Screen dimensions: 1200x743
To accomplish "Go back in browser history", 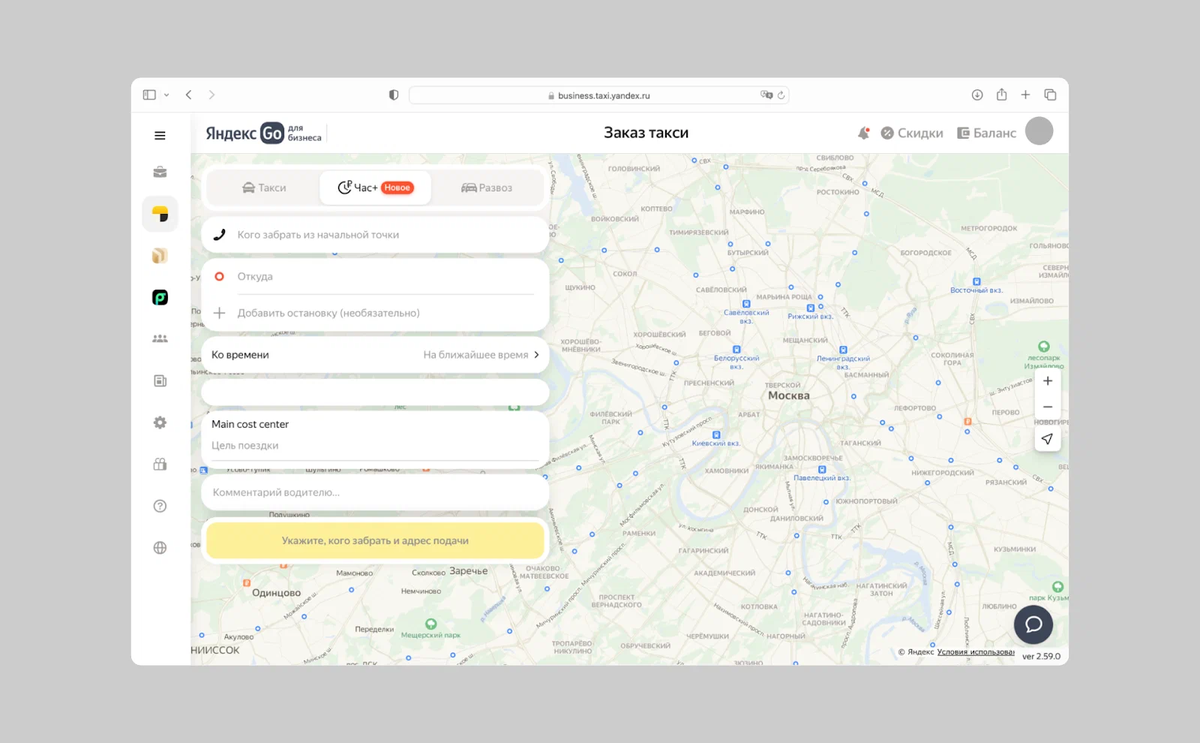I will (x=188, y=95).
